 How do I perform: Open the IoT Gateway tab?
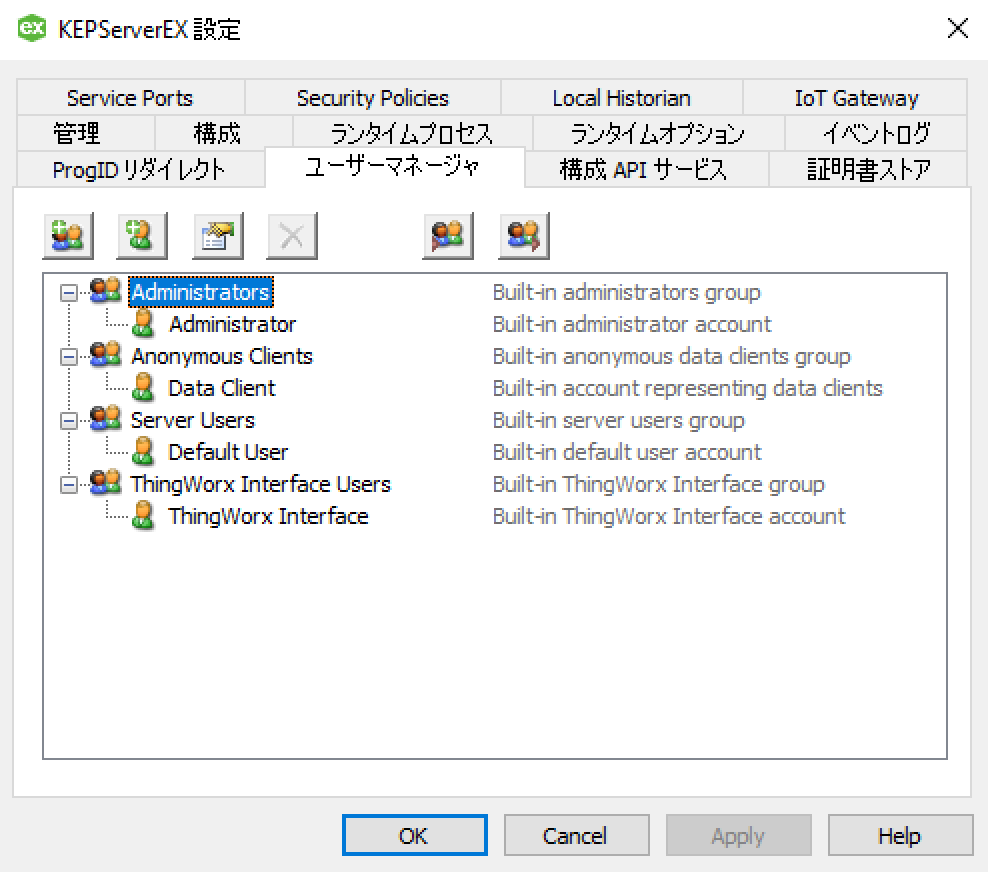pos(856,98)
